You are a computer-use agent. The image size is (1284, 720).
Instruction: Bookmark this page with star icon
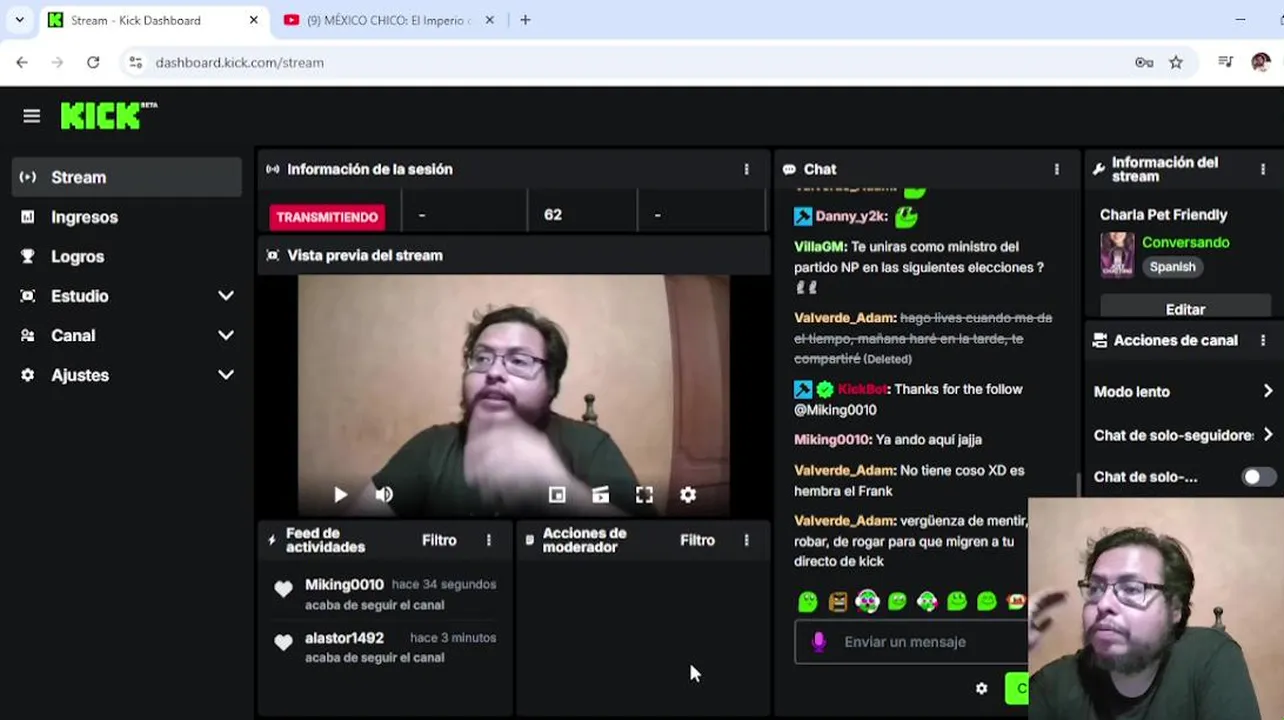click(1176, 62)
